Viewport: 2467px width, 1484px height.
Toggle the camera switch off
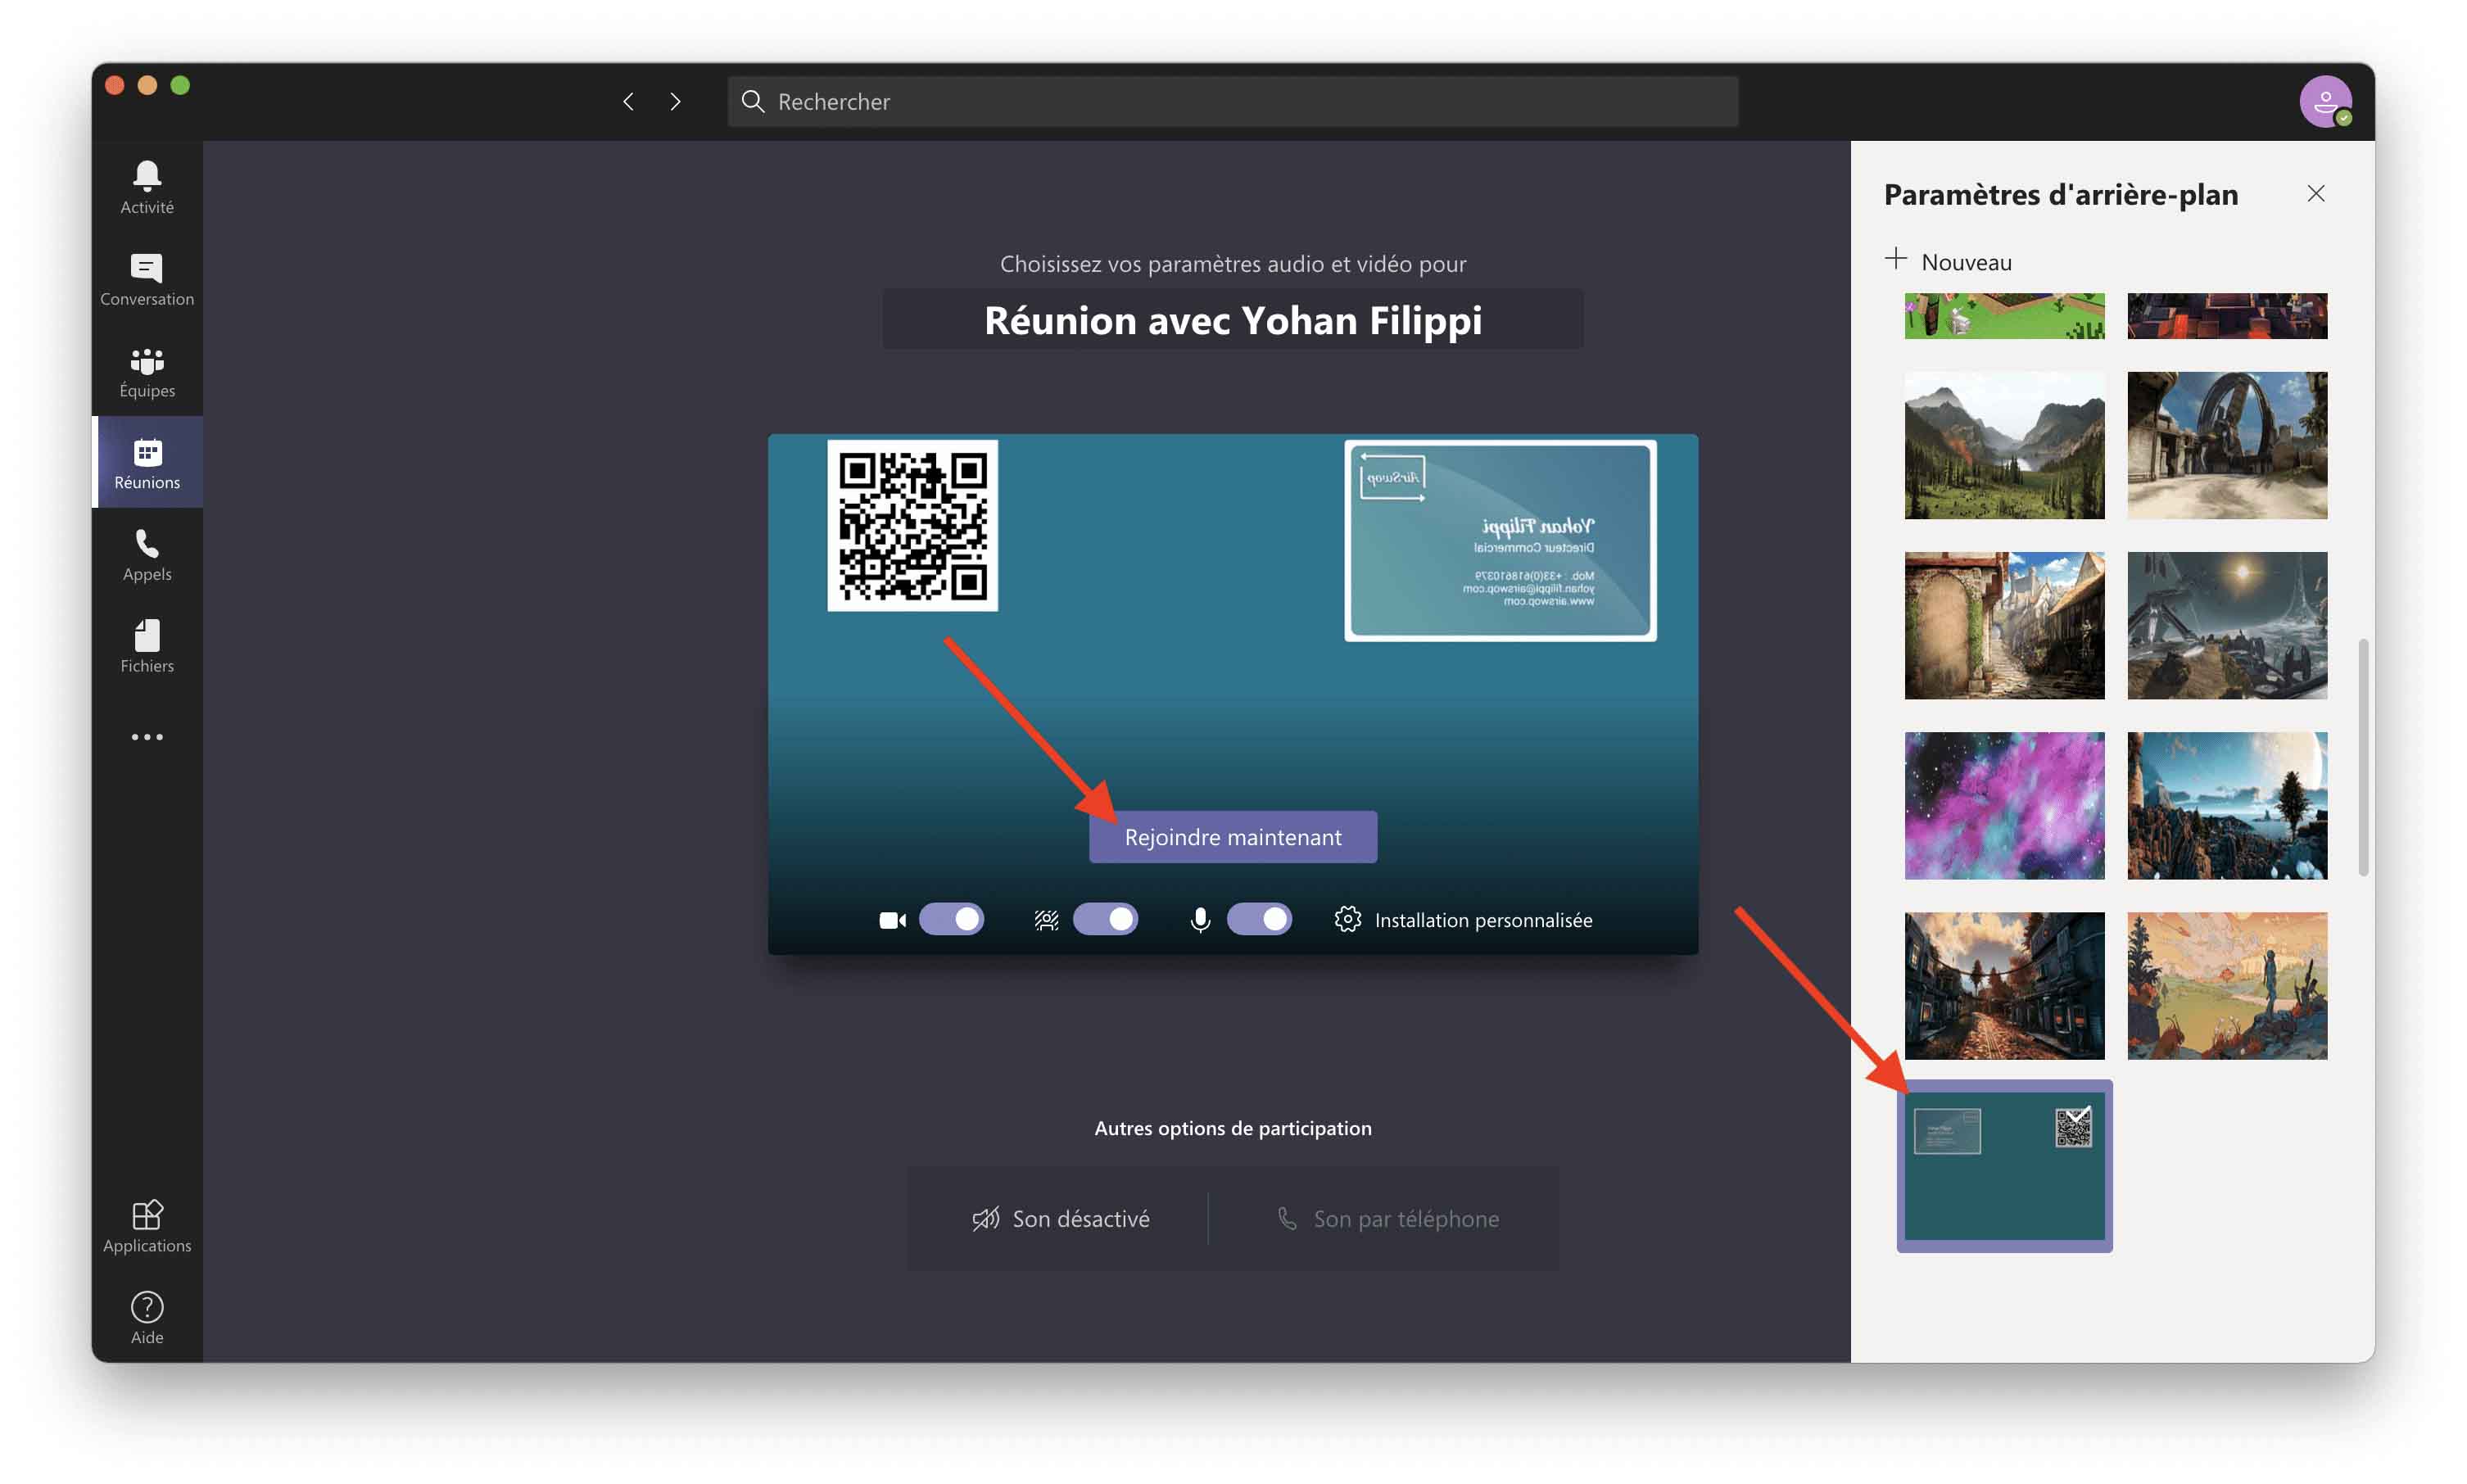pos(951,919)
